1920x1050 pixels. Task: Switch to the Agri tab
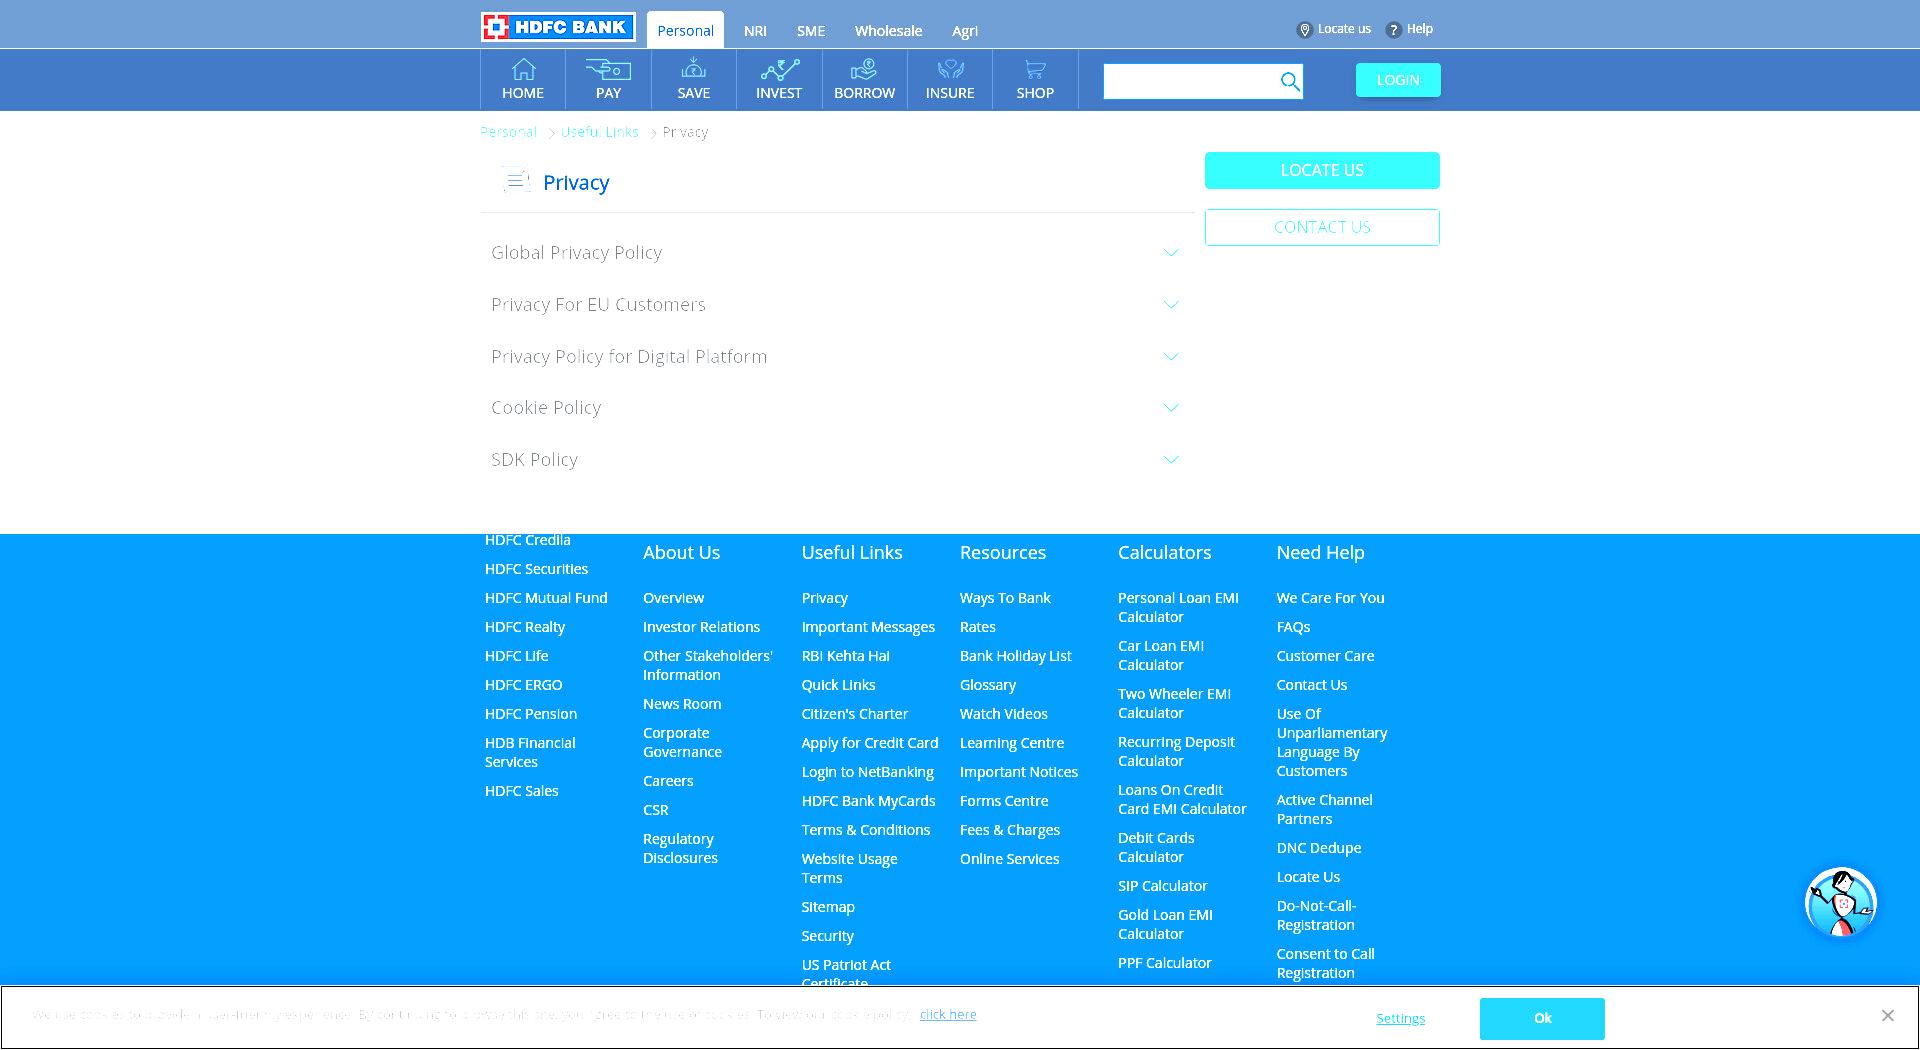(965, 31)
